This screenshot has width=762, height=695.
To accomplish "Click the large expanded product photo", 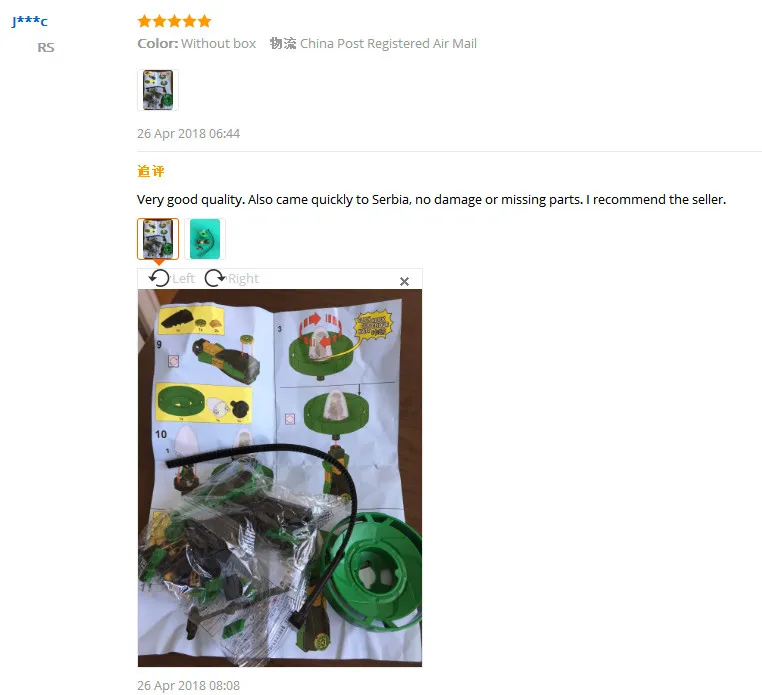I will pos(280,478).
